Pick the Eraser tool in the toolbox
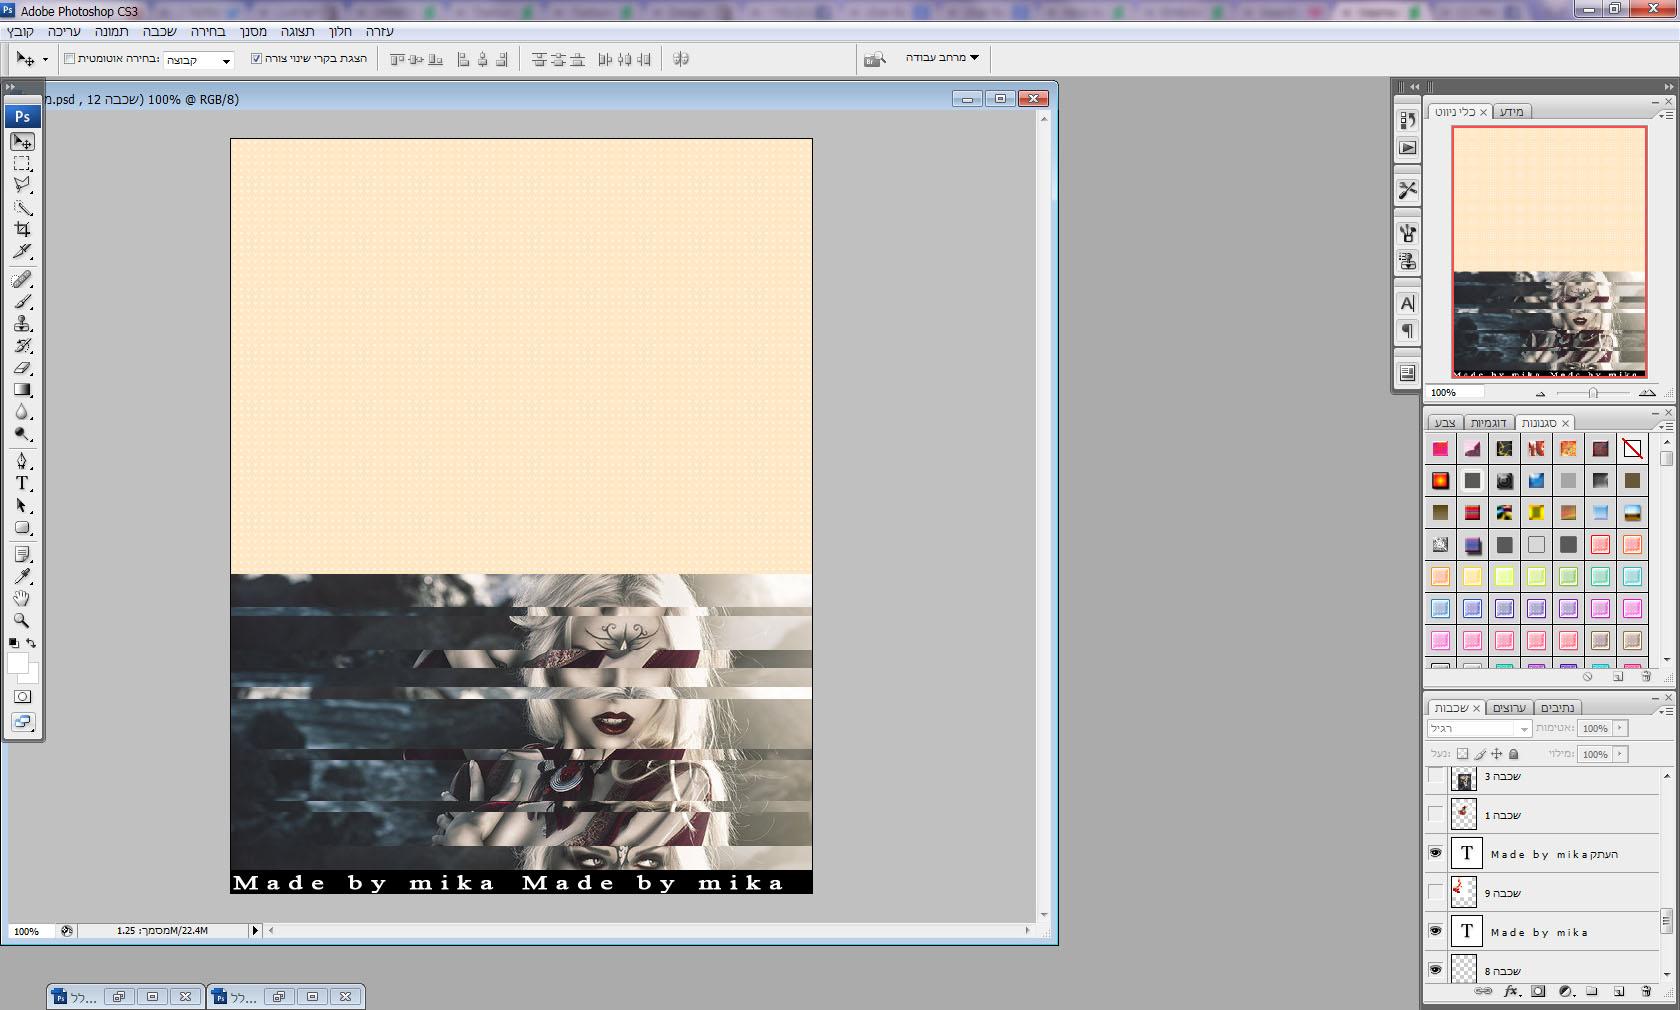Image resolution: width=1680 pixels, height=1010 pixels. pos(22,368)
